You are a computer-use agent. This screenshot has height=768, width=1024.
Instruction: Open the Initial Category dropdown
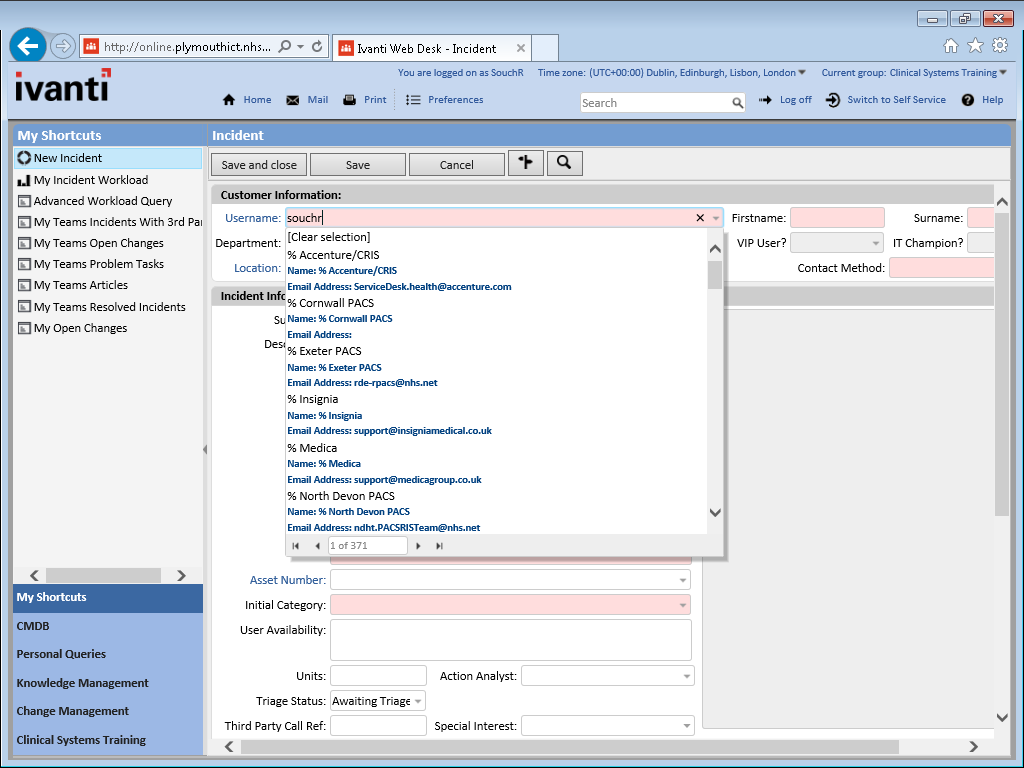(x=682, y=605)
